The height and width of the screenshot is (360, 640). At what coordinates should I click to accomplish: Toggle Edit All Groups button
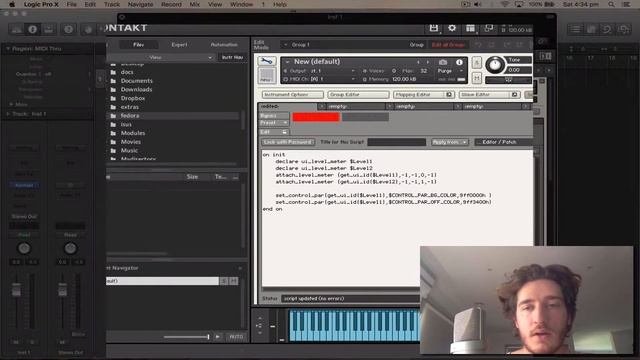[x=448, y=44]
